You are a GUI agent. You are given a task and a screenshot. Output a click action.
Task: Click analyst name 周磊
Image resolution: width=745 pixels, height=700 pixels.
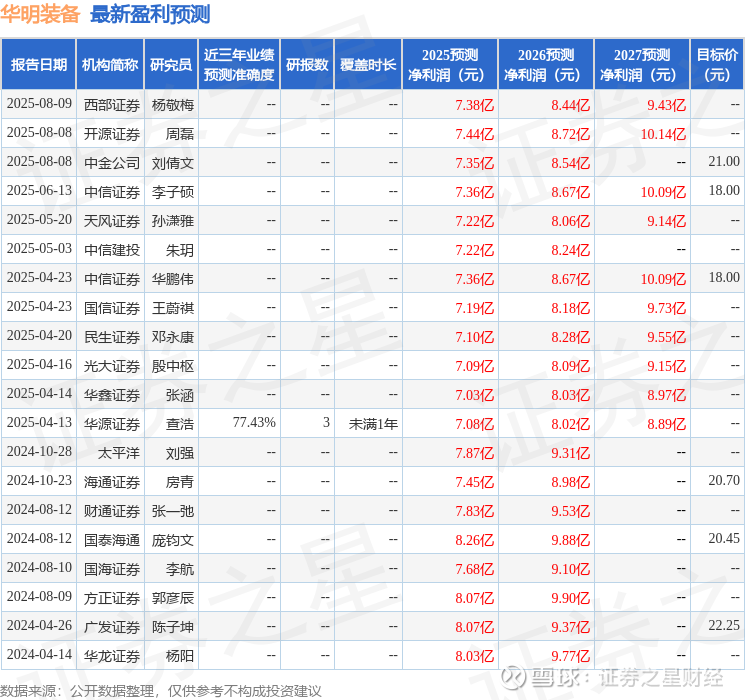pyautogui.click(x=180, y=134)
